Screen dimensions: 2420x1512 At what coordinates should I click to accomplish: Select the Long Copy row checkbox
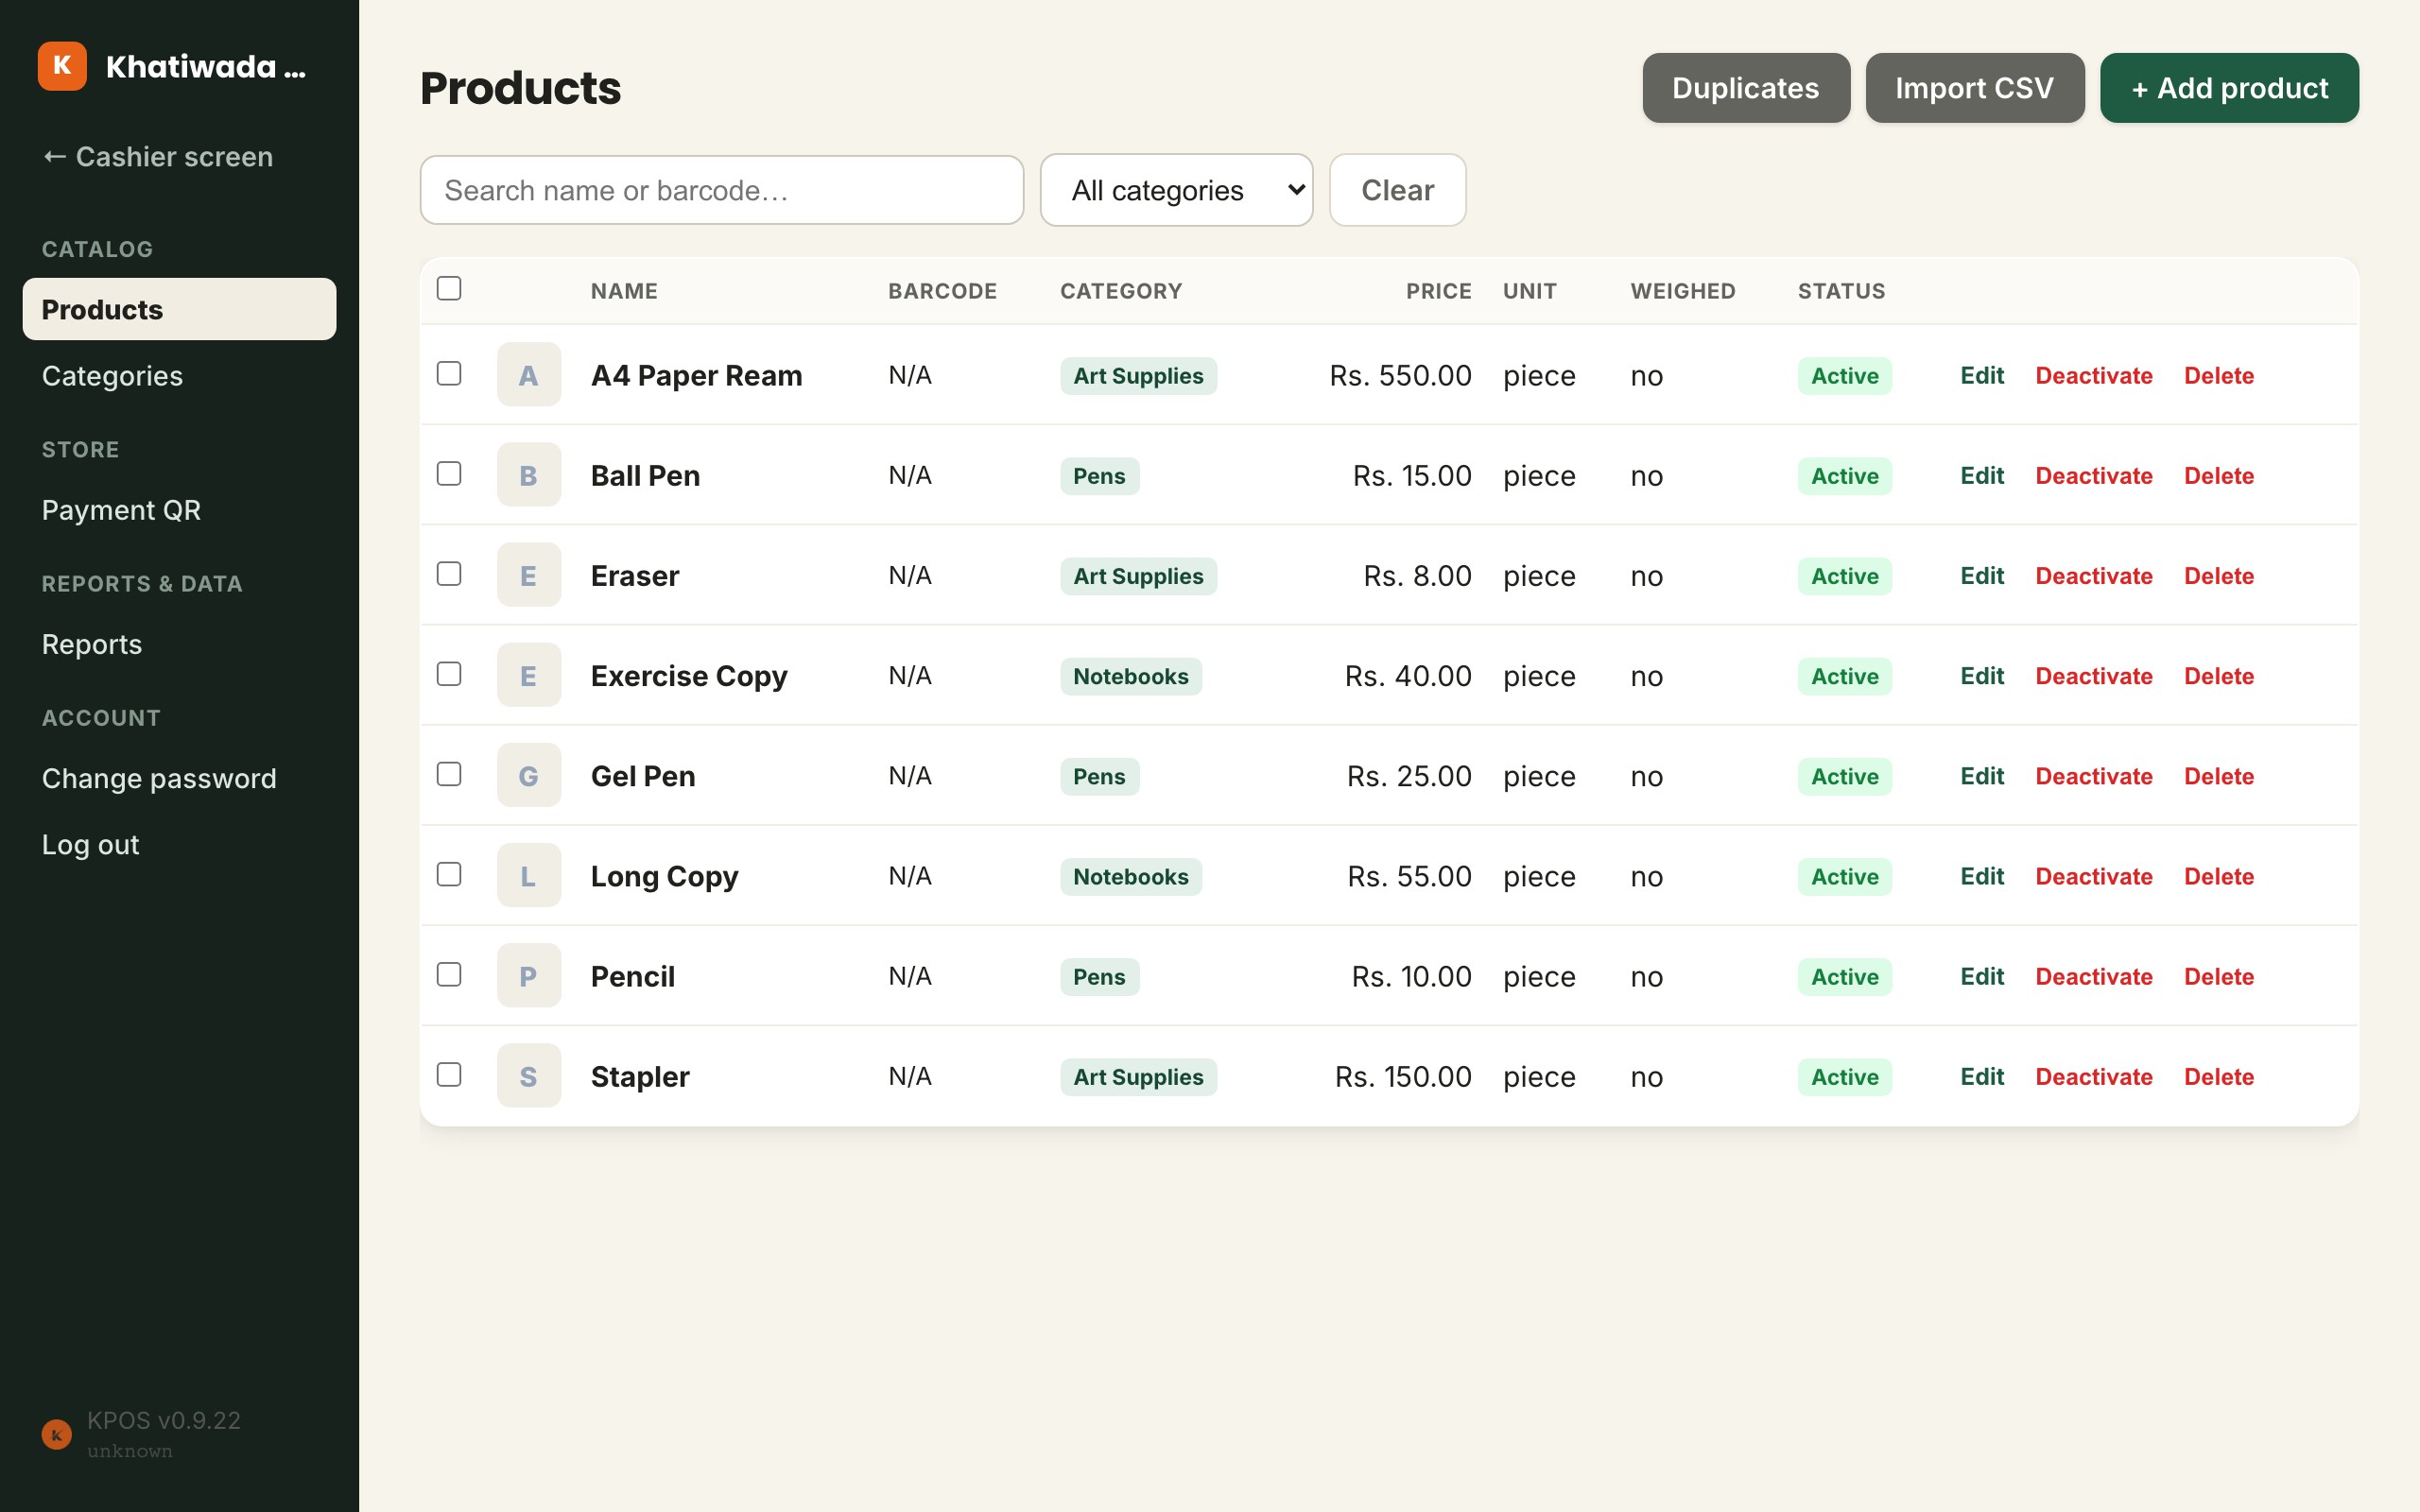[449, 874]
